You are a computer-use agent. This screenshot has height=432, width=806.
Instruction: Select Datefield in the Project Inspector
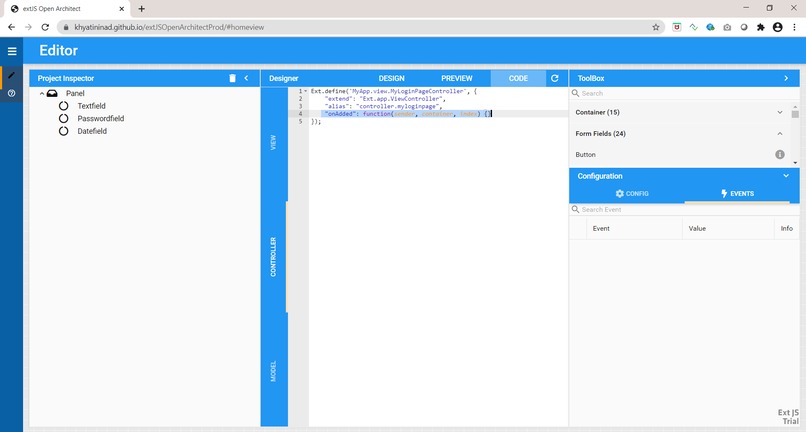click(92, 131)
